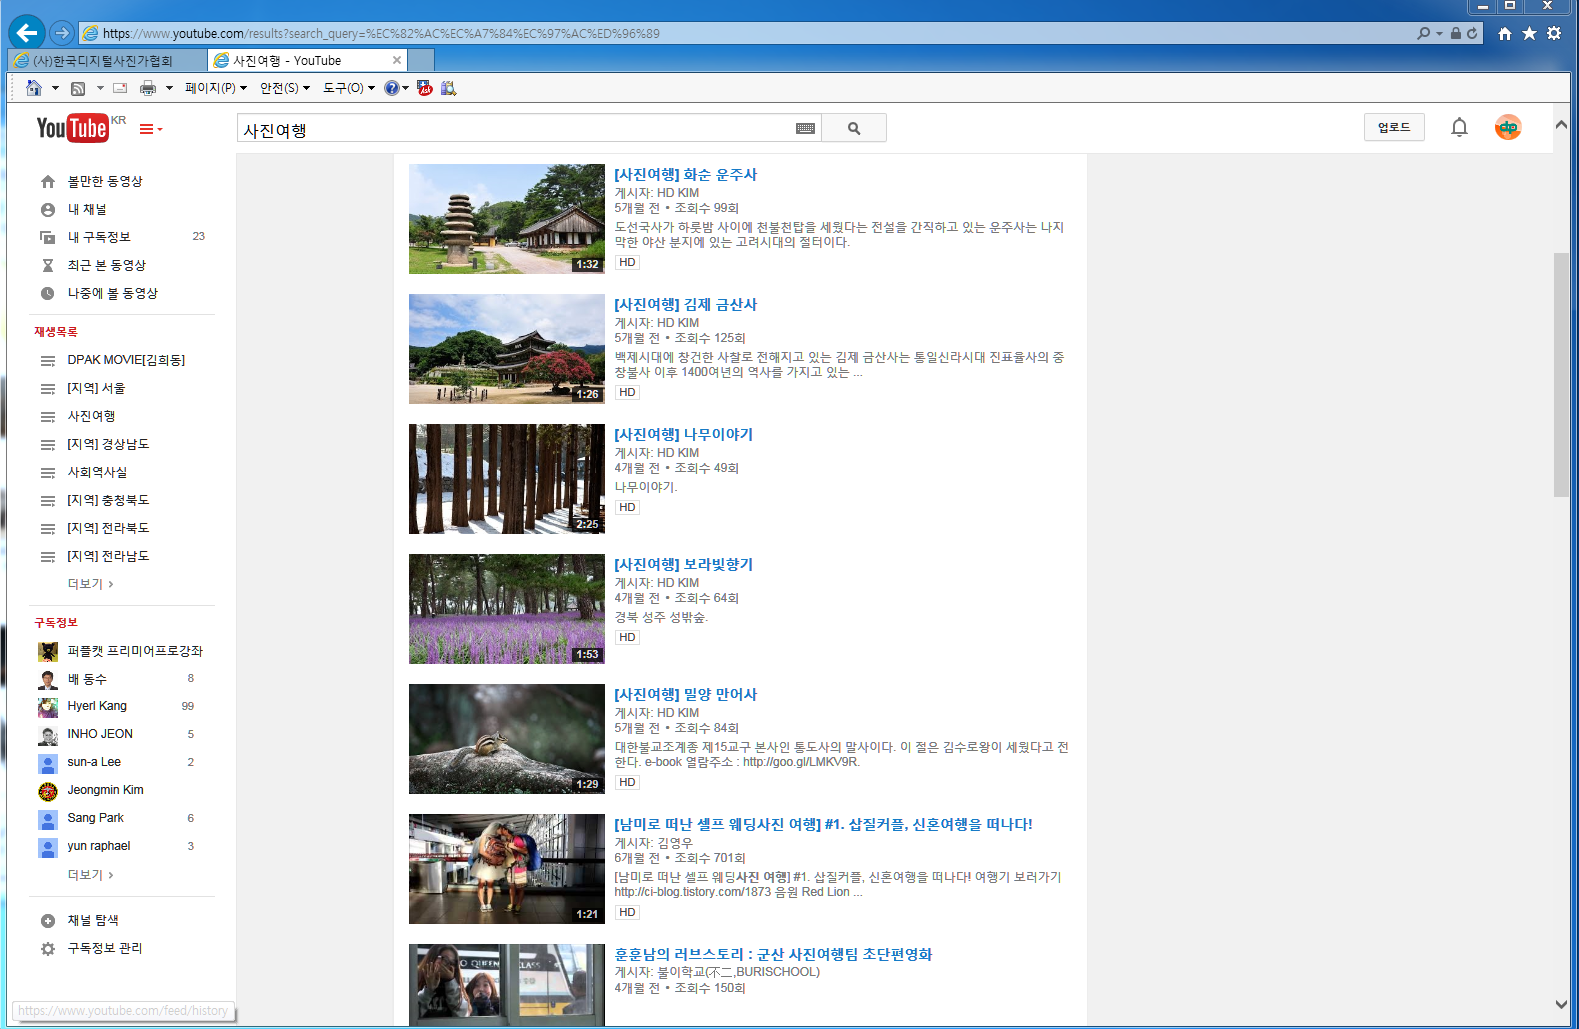
Task: Open the notifications bell
Action: [1459, 127]
